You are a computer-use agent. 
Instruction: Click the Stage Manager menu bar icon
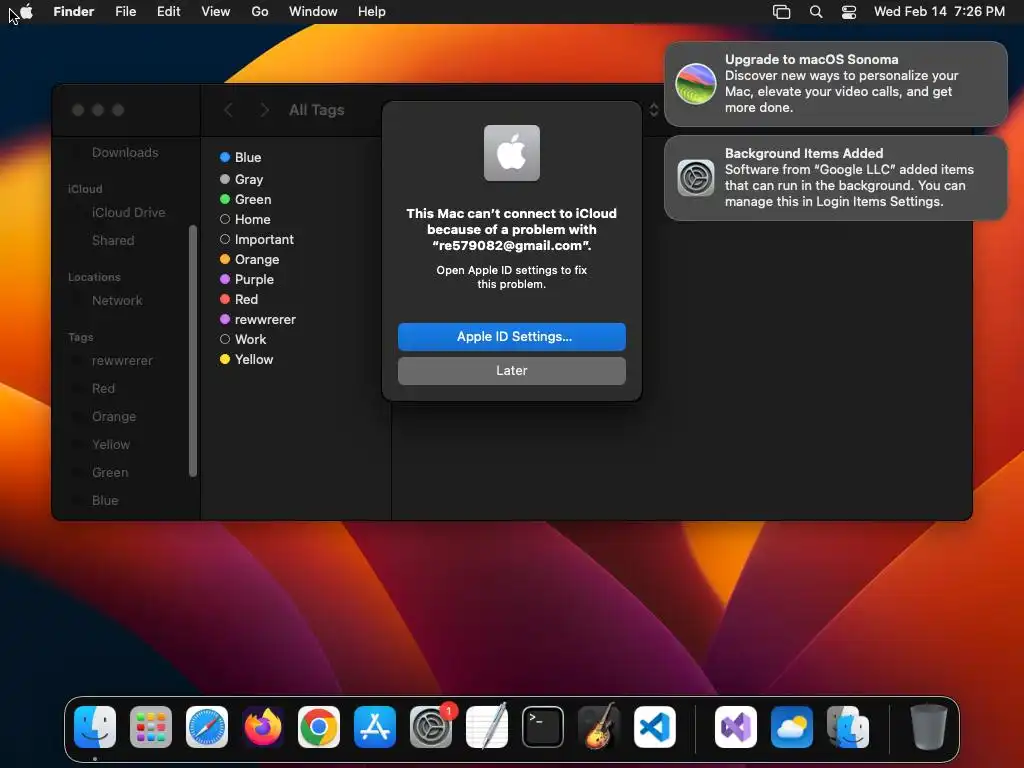click(782, 12)
